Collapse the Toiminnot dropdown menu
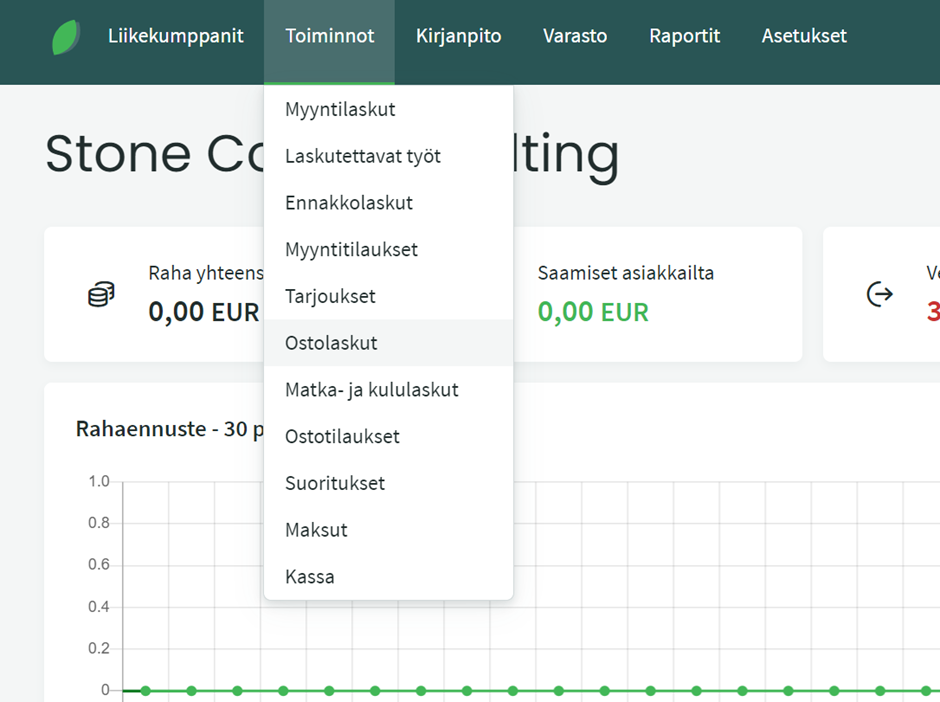Image resolution: width=940 pixels, height=702 pixels. point(329,36)
